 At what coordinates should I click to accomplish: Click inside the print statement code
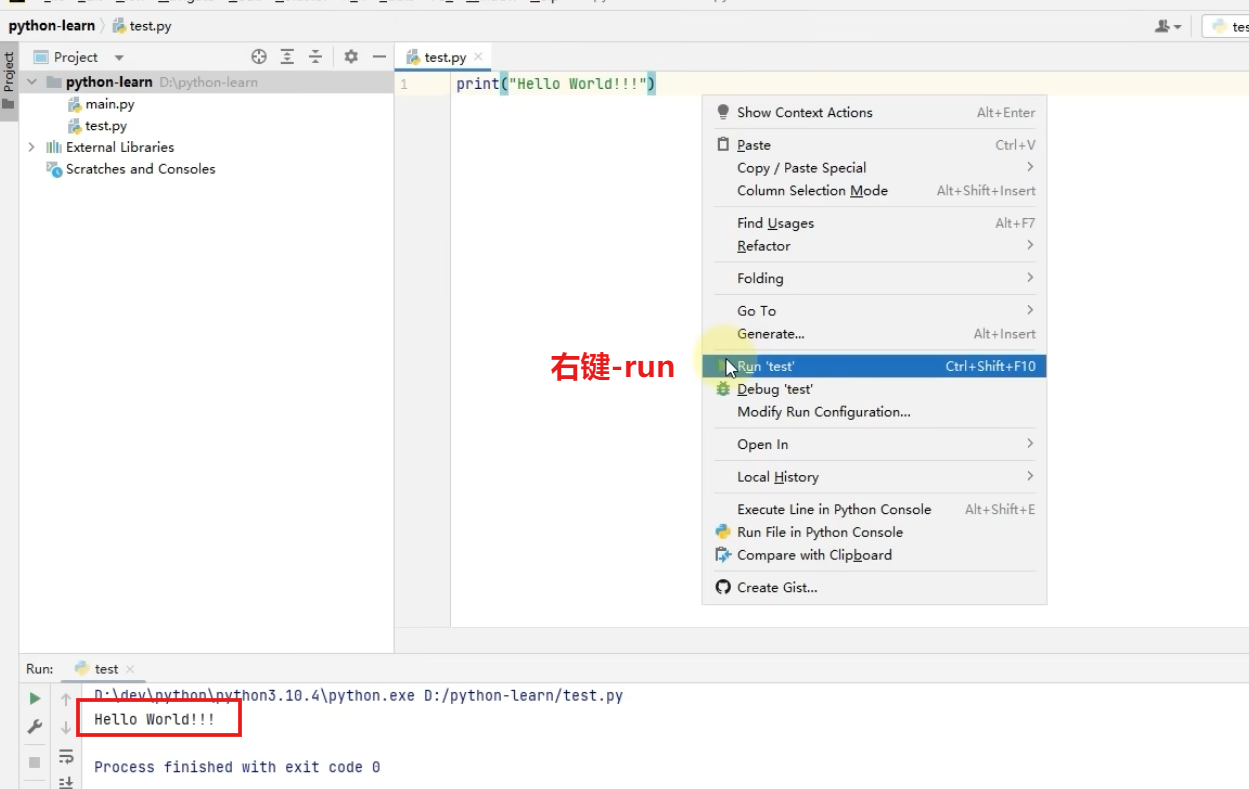click(556, 84)
